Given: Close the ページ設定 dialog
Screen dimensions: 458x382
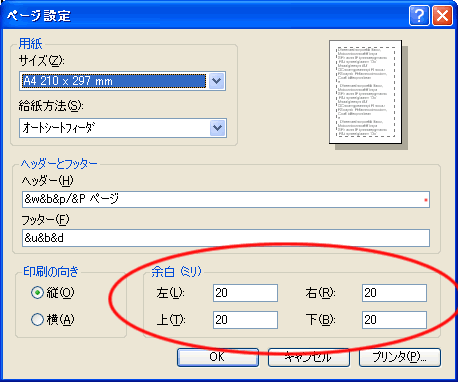Looking at the screenshot, I should click(443, 15).
